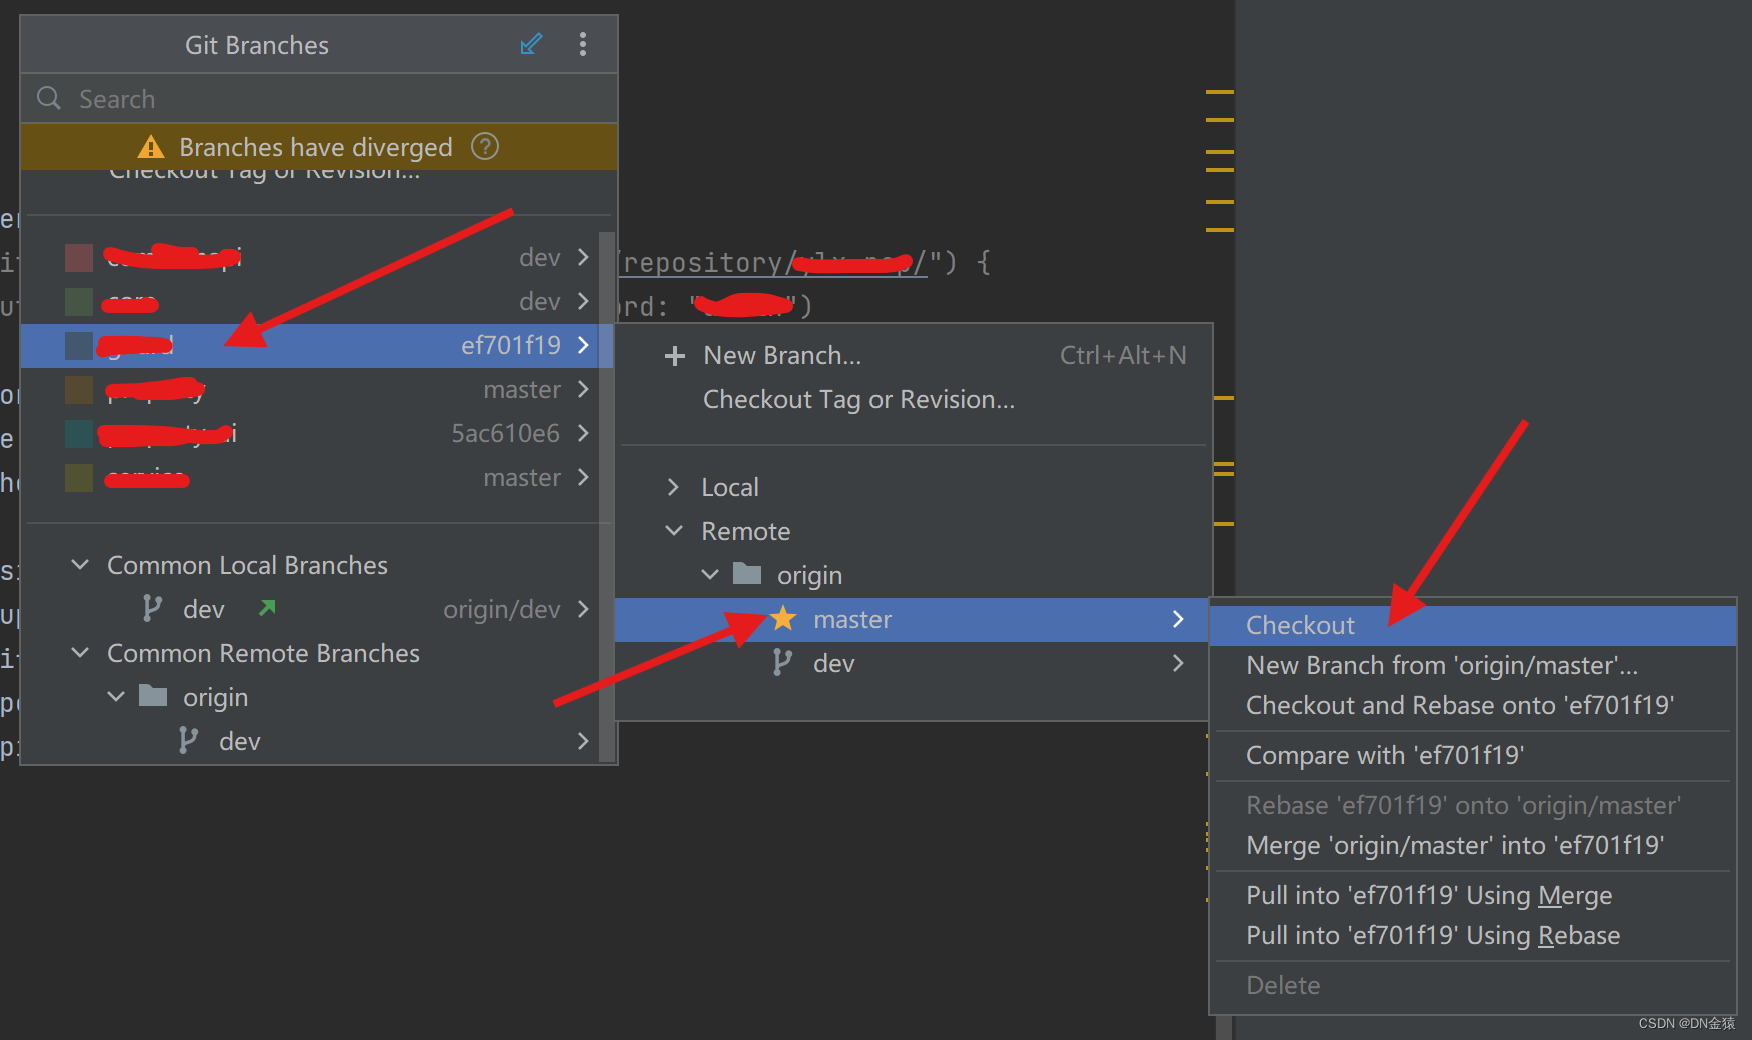Select the green color swatch of the second repository
The width and height of the screenshot is (1752, 1040).
click(79, 301)
